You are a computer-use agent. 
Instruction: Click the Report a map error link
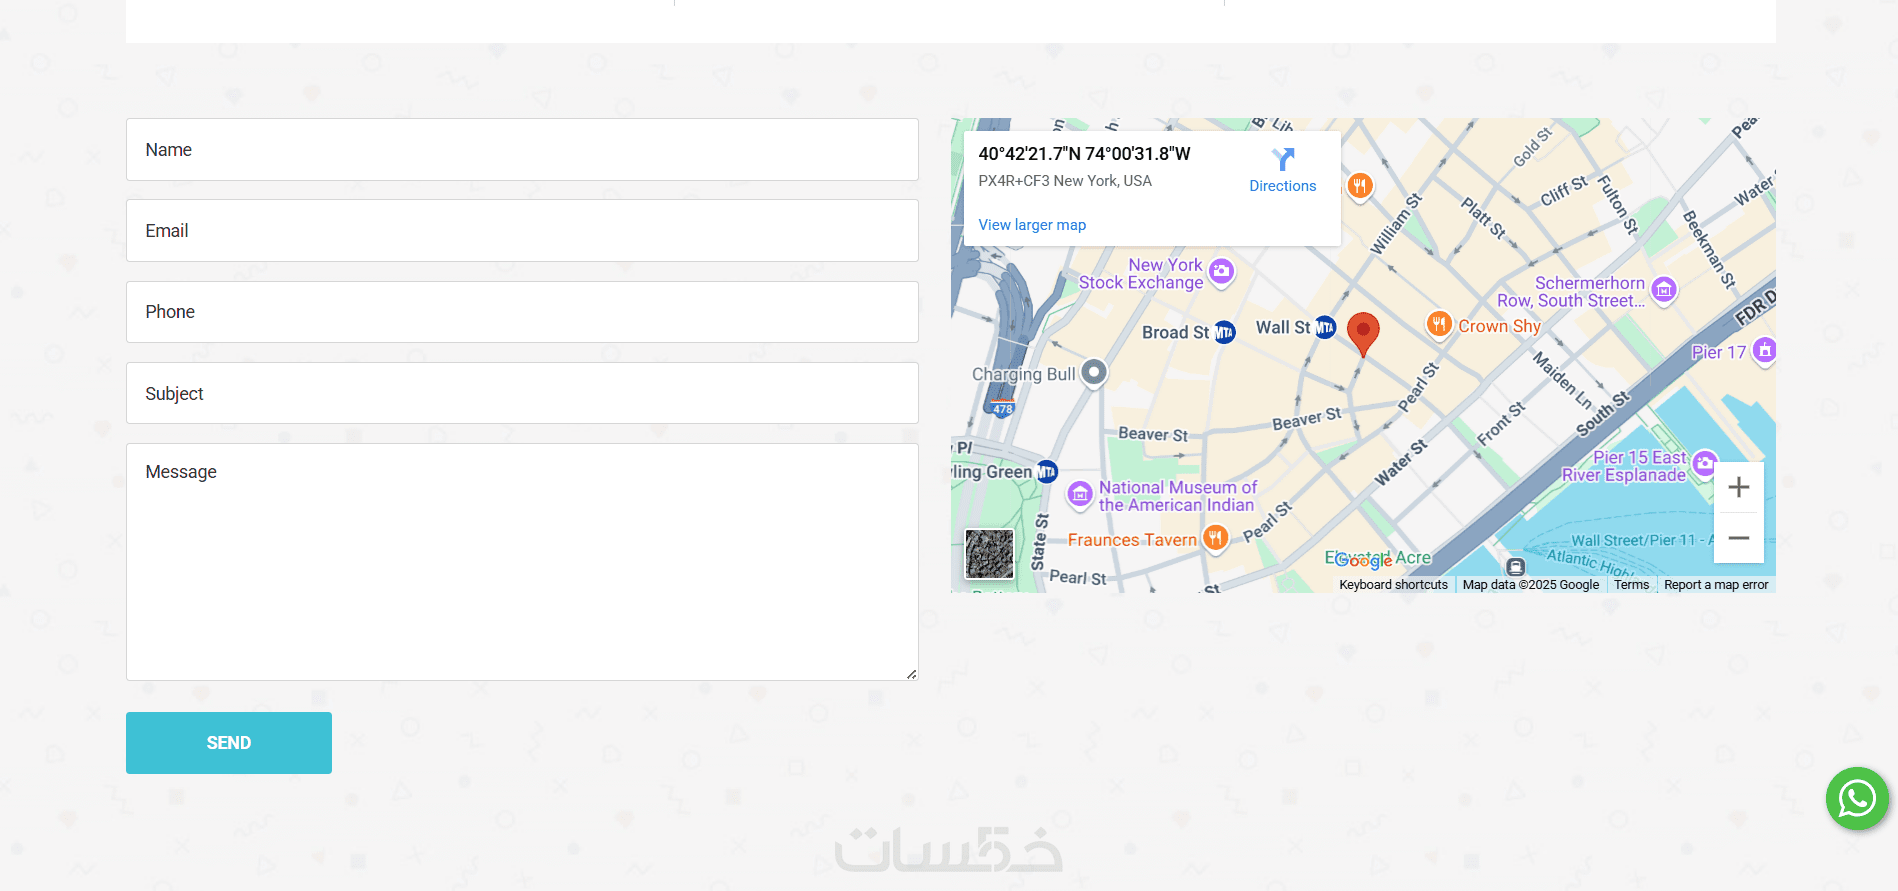[1716, 585]
